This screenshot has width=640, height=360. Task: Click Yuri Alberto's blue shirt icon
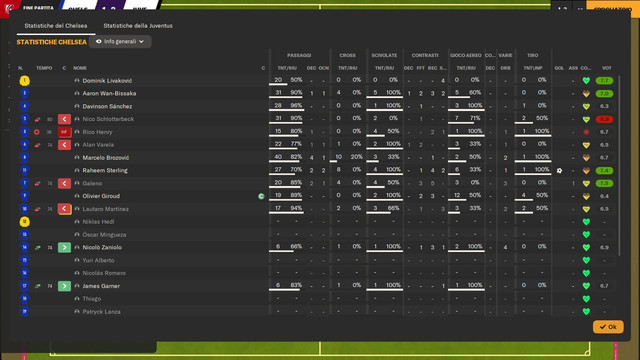[x=24, y=260]
